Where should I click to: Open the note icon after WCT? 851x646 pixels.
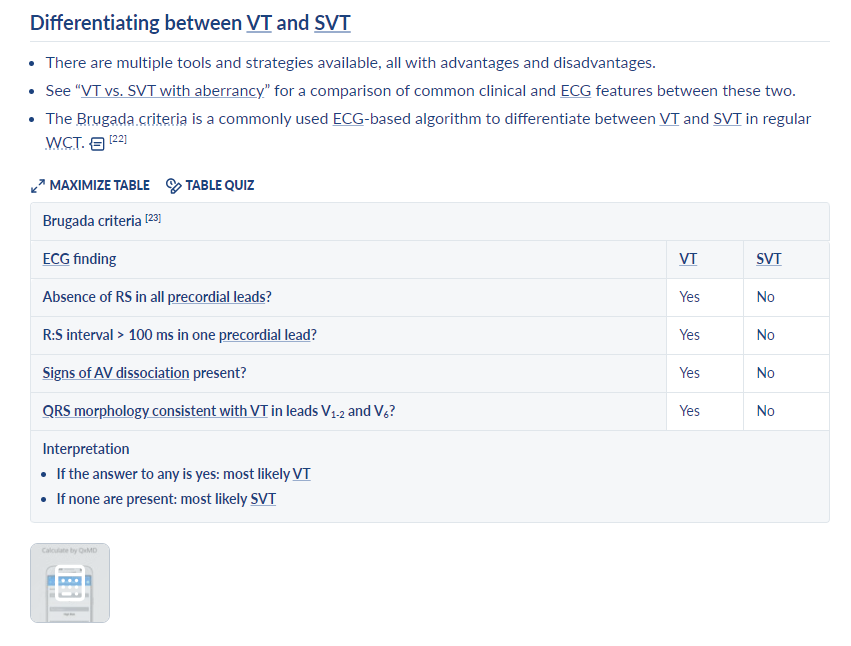(x=97, y=144)
